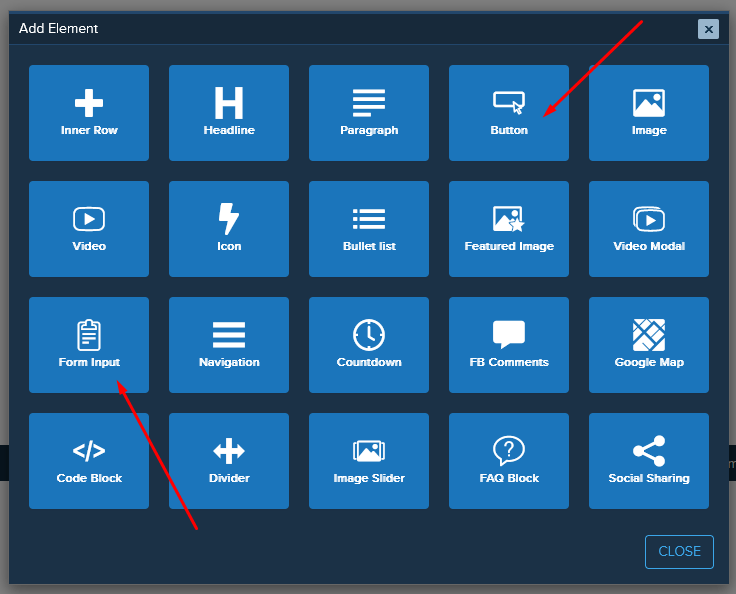Select the Paragraph element tile
736x594 pixels.
(369, 113)
